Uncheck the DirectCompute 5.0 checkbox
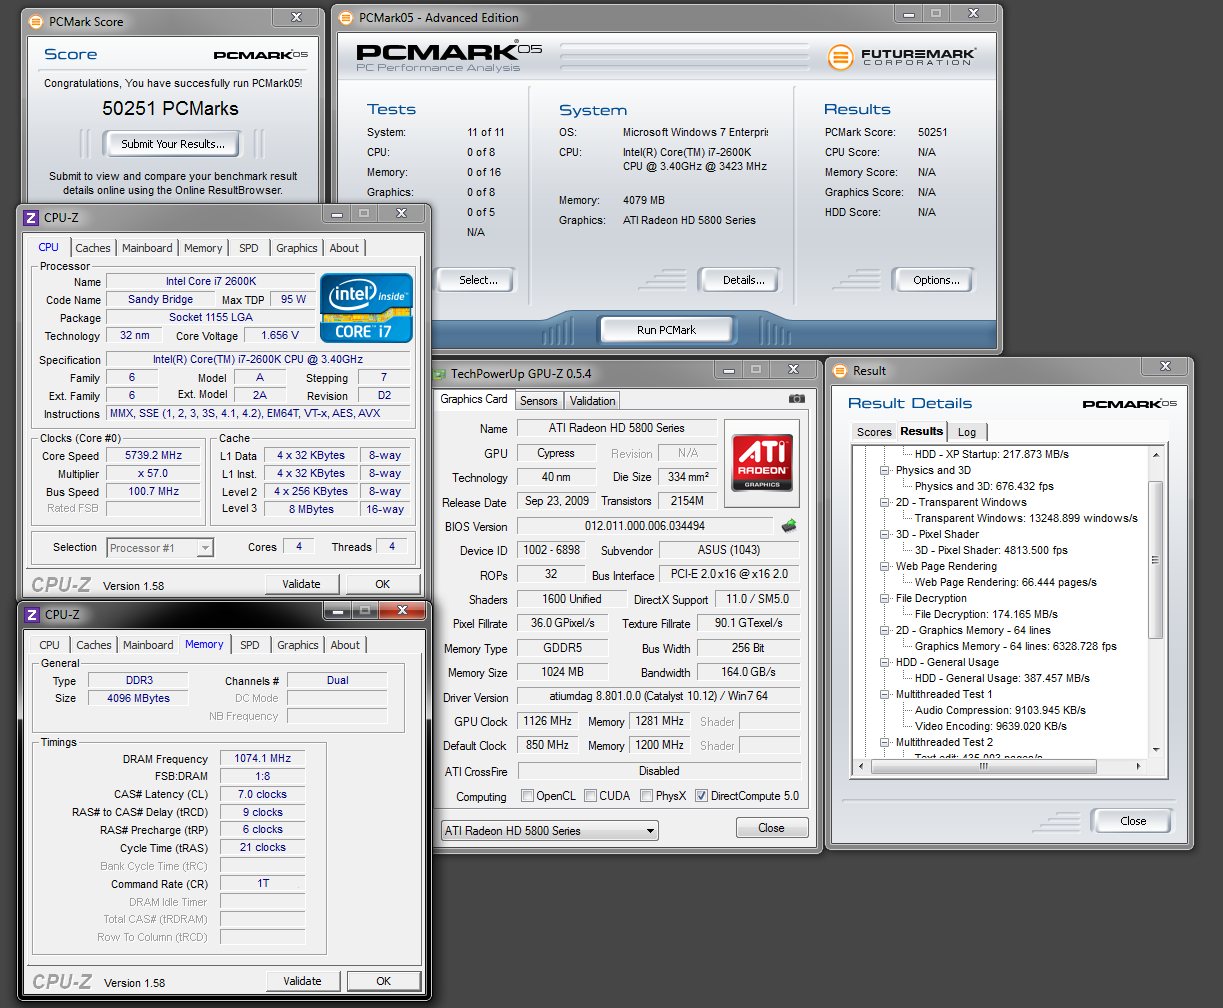This screenshot has width=1223, height=1008. click(701, 796)
